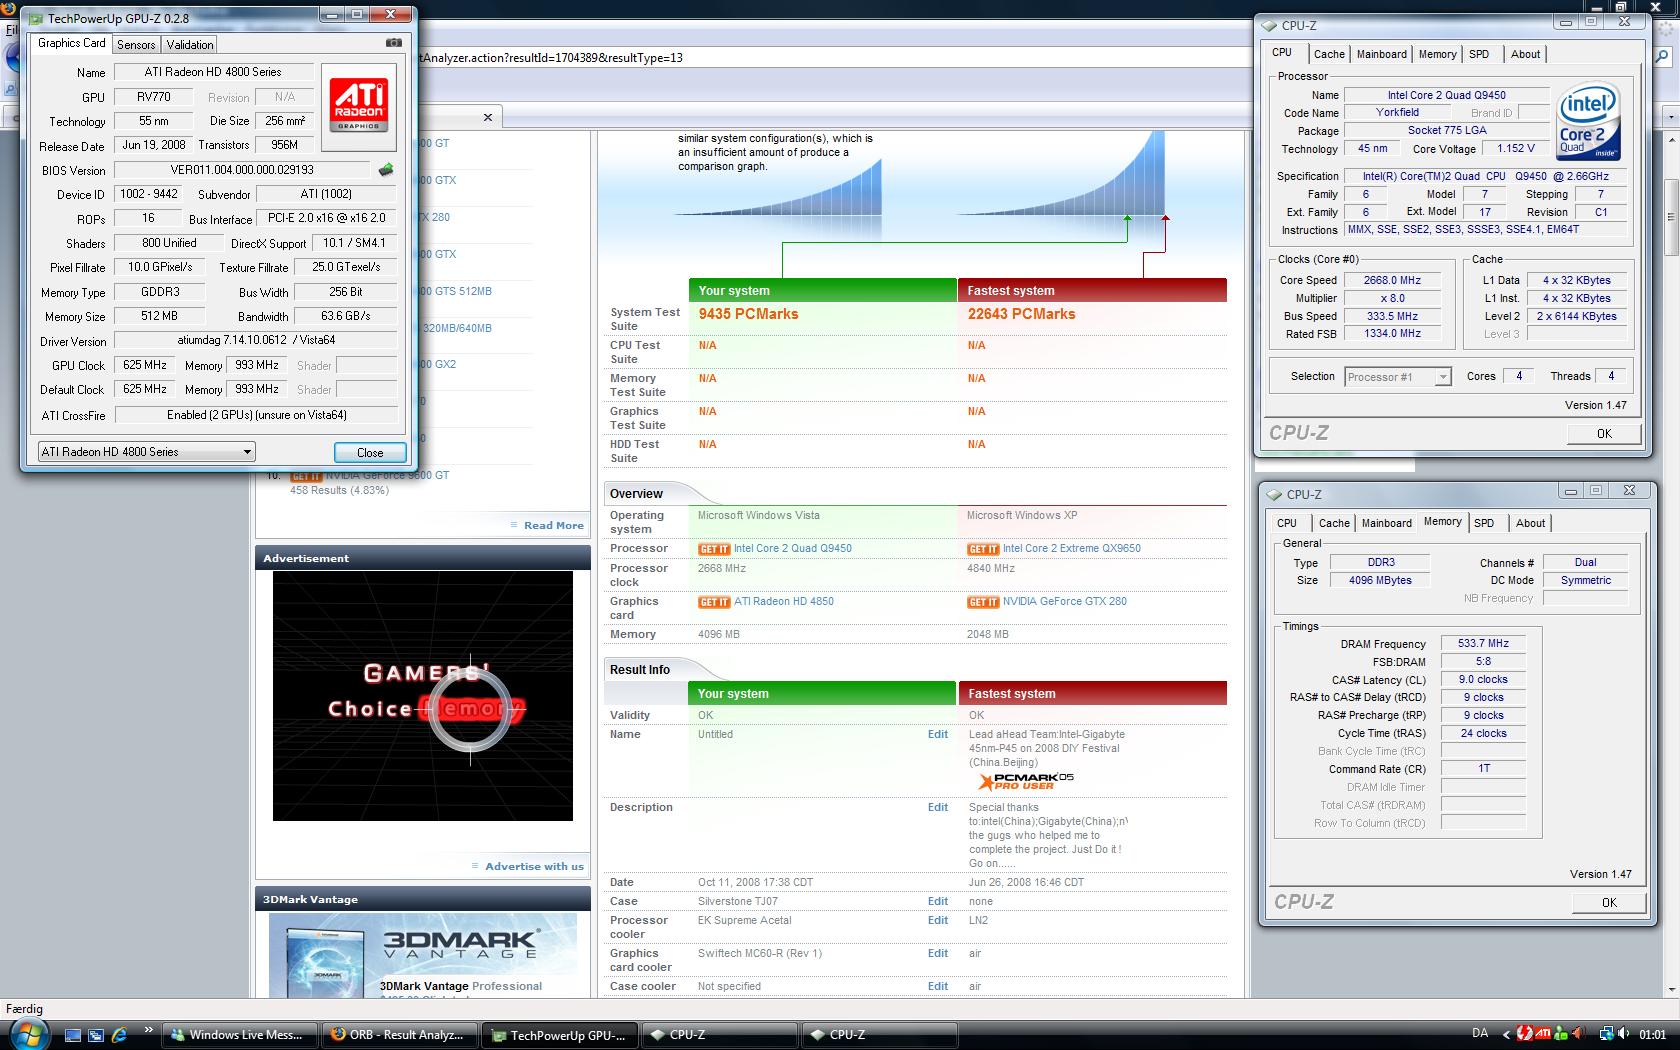Click the GET IT badge beside Intel Core 2 Quad Q9450
This screenshot has width=1680, height=1050.
[714, 549]
